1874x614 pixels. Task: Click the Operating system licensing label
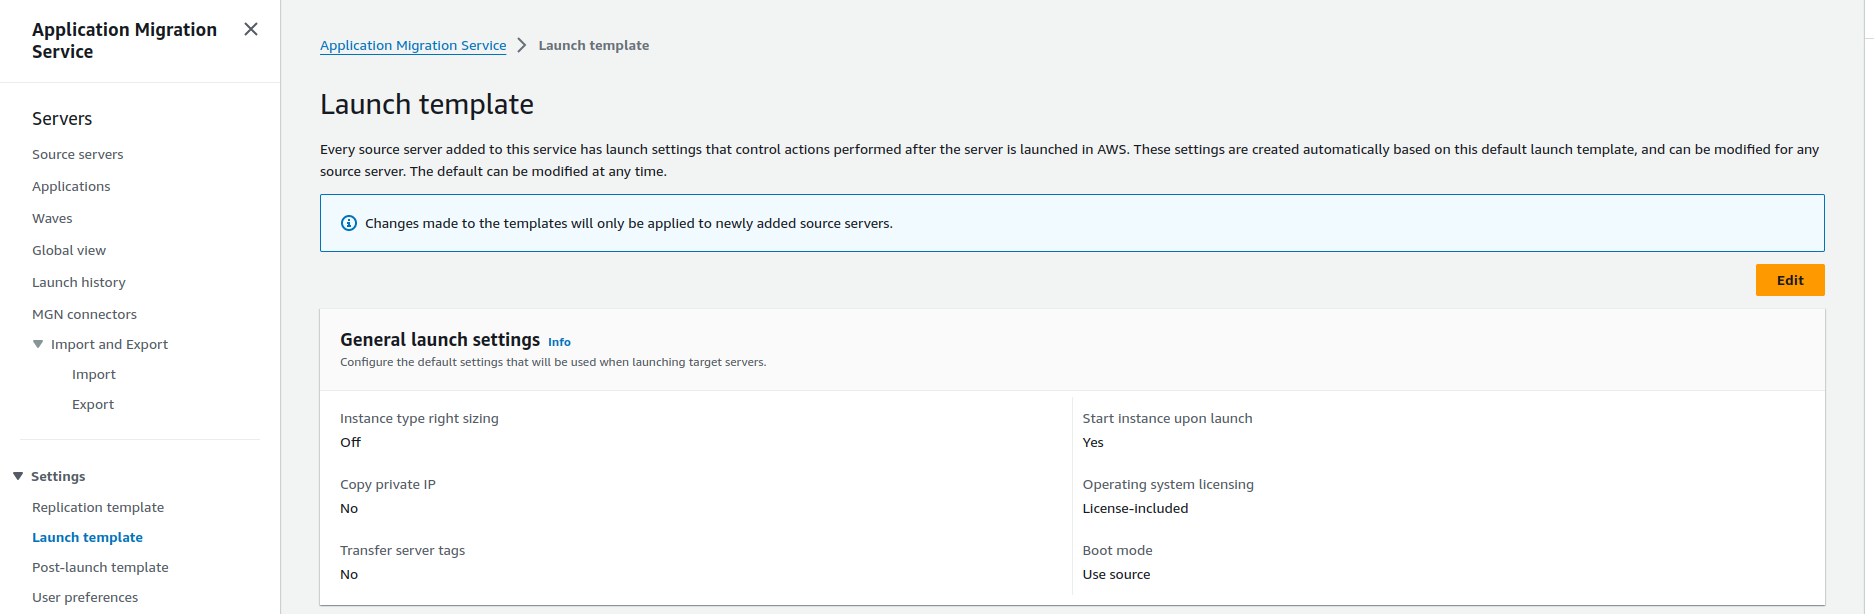click(x=1168, y=484)
